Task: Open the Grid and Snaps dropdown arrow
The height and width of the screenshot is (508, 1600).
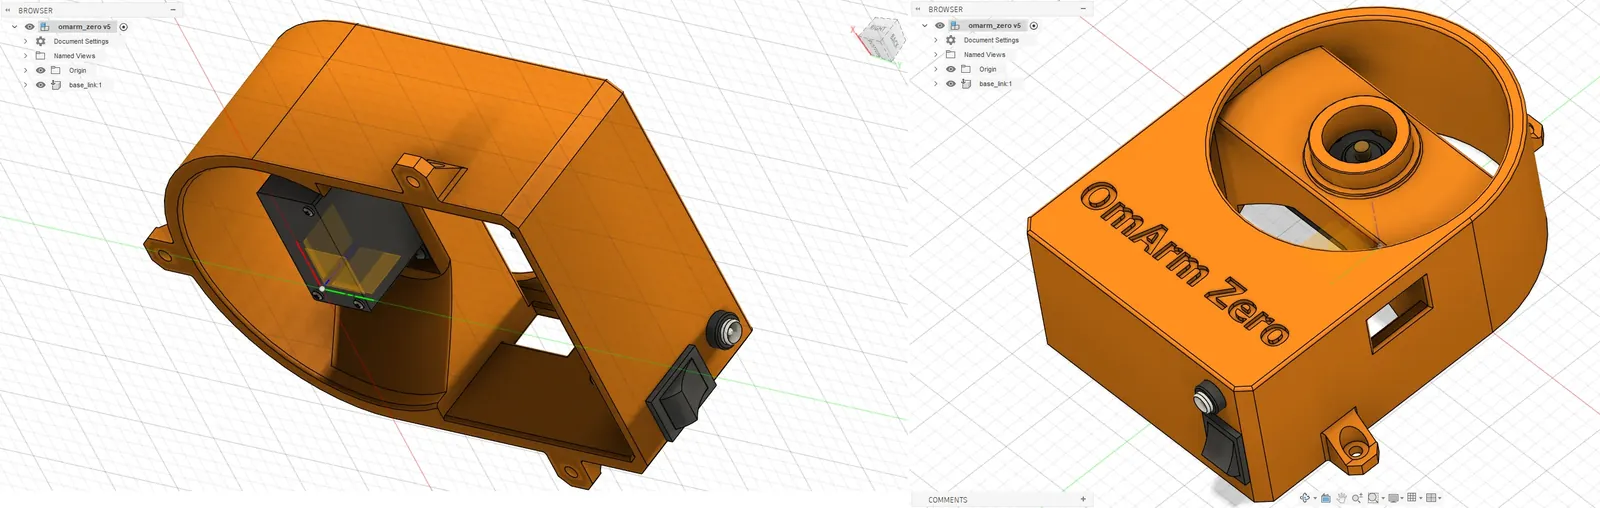Action: pos(1421,498)
